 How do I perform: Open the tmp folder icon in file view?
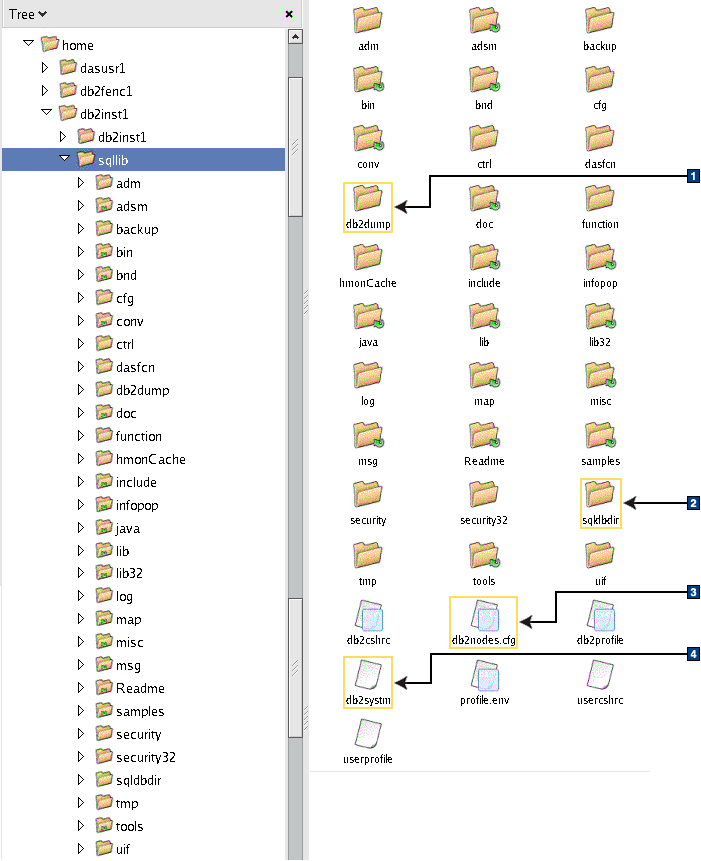click(x=368, y=555)
